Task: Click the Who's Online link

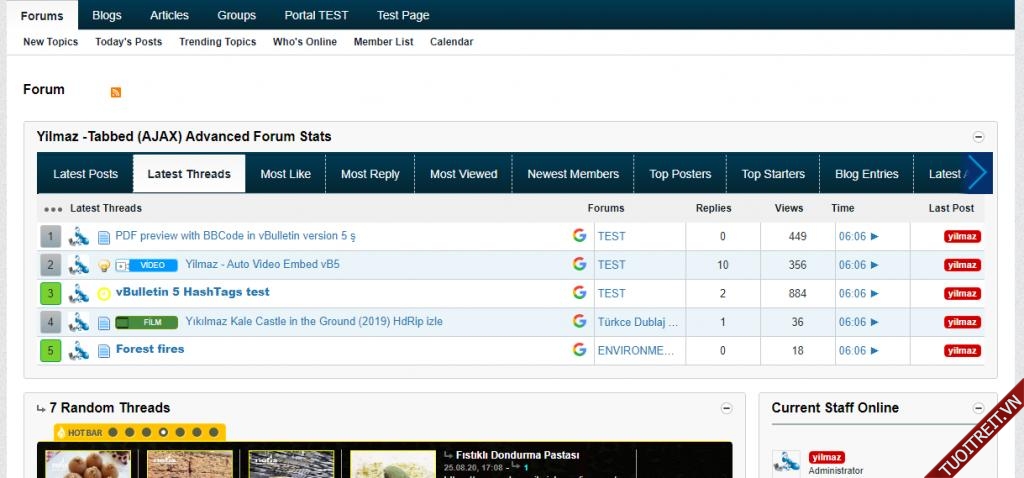Action: coord(304,42)
